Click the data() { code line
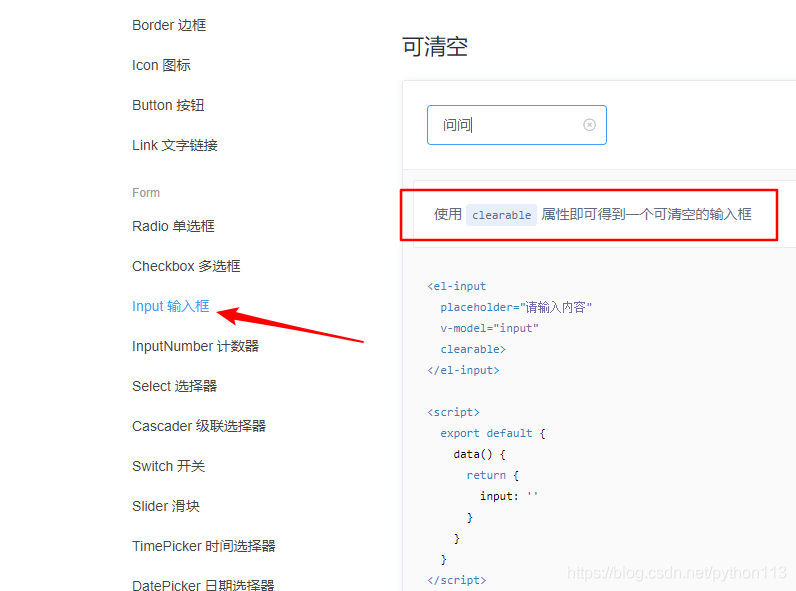This screenshot has height=591, width=796. (479, 454)
